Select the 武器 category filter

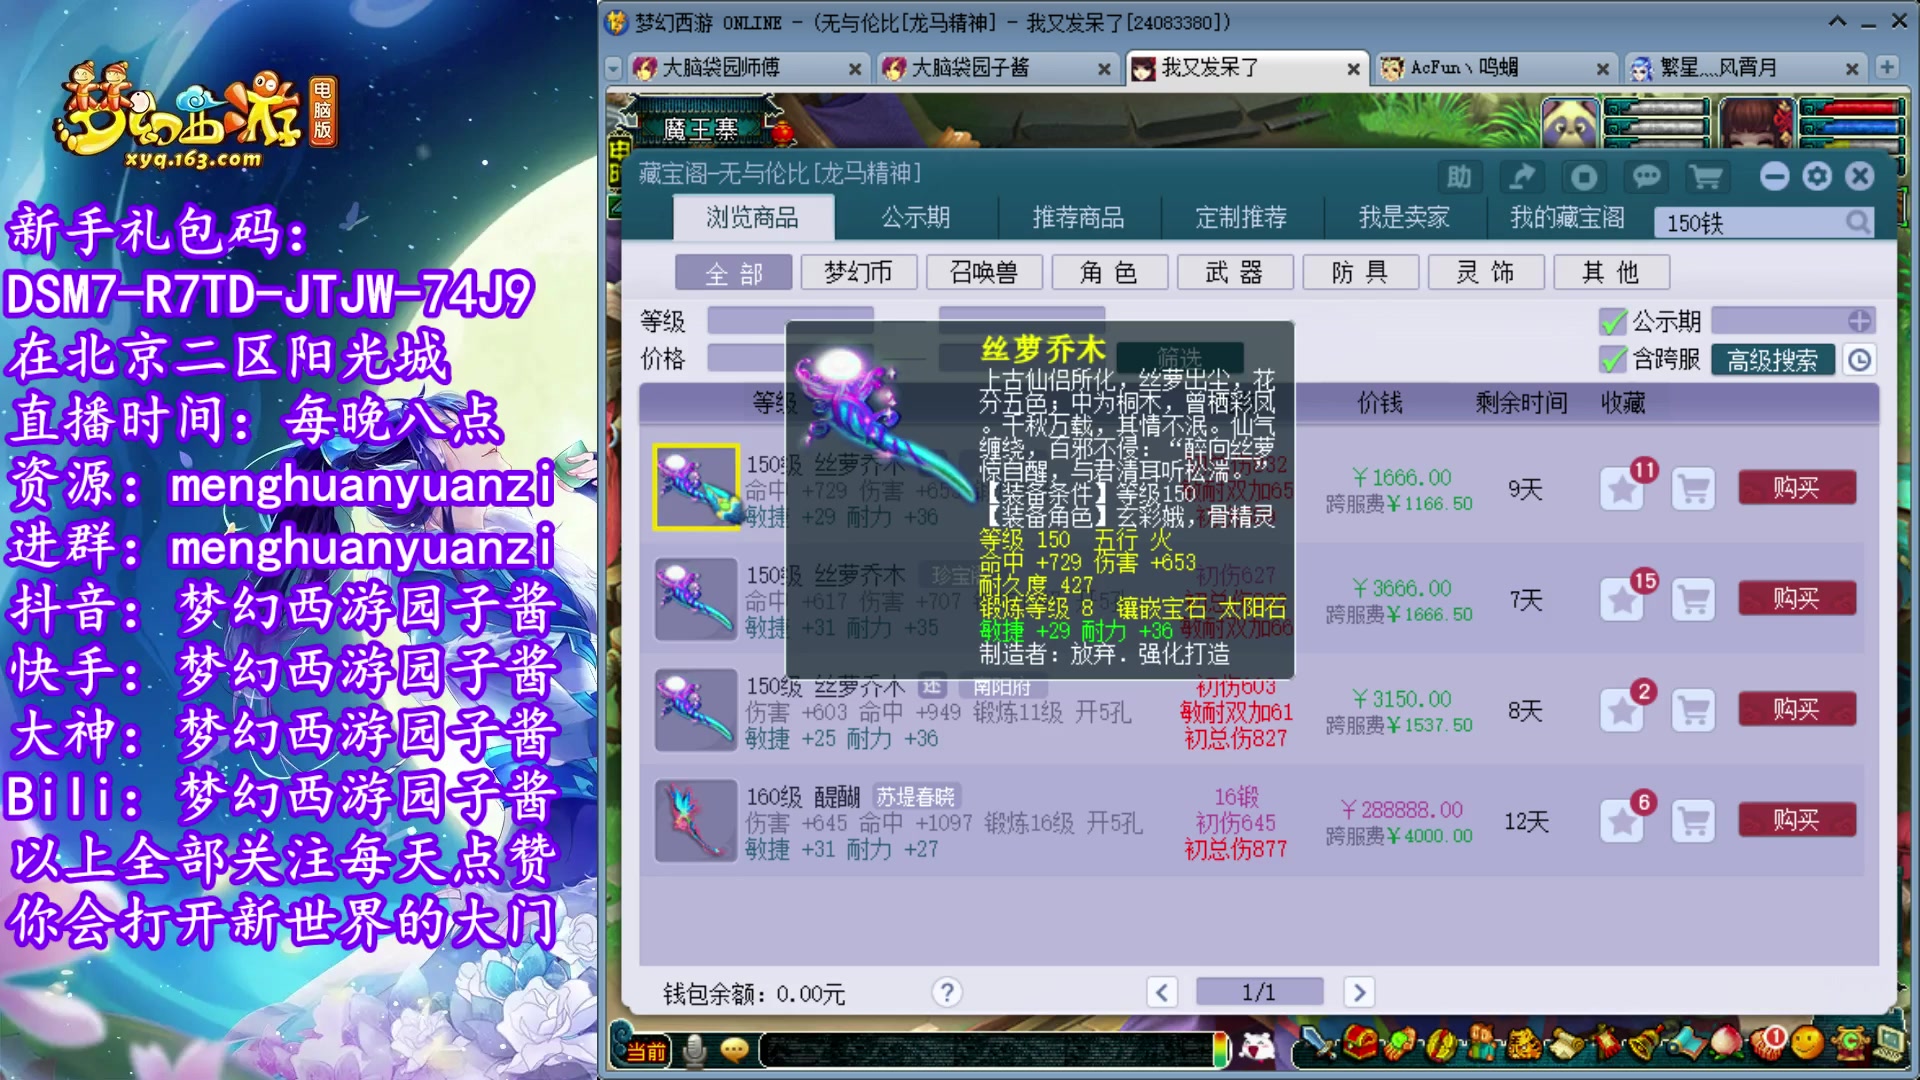tap(1235, 273)
